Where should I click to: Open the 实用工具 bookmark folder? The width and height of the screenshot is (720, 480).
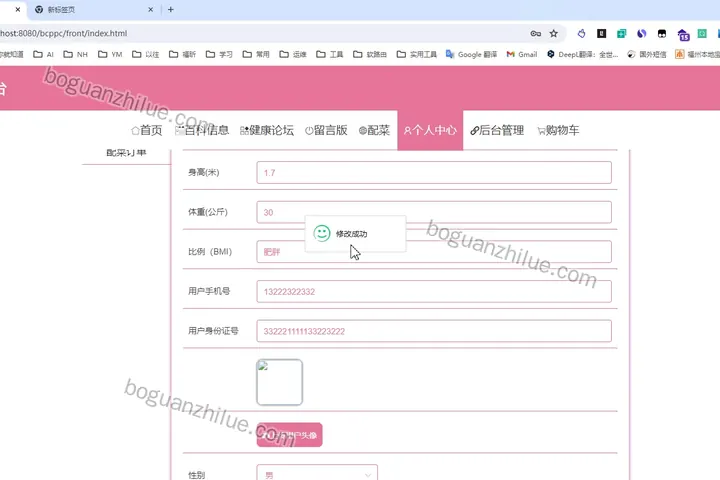click(x=417, y=54)
